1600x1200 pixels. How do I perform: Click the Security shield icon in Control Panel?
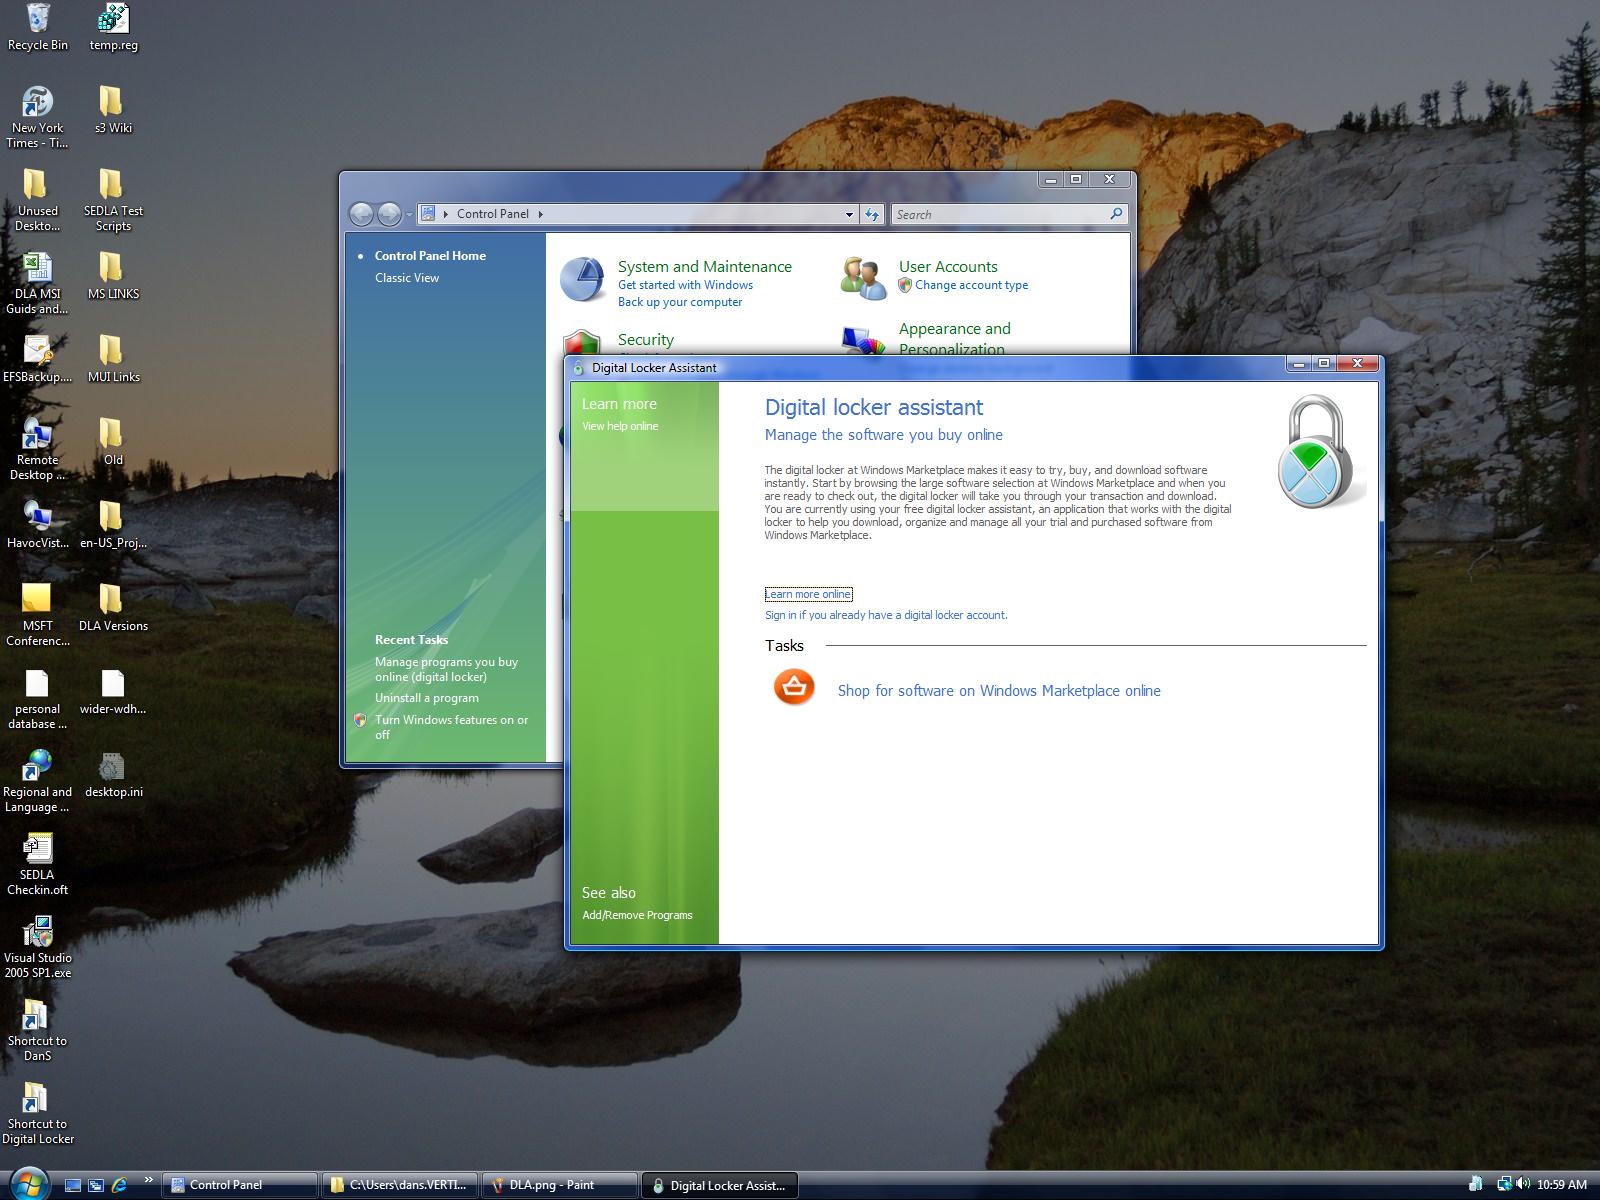coord(581,343)
